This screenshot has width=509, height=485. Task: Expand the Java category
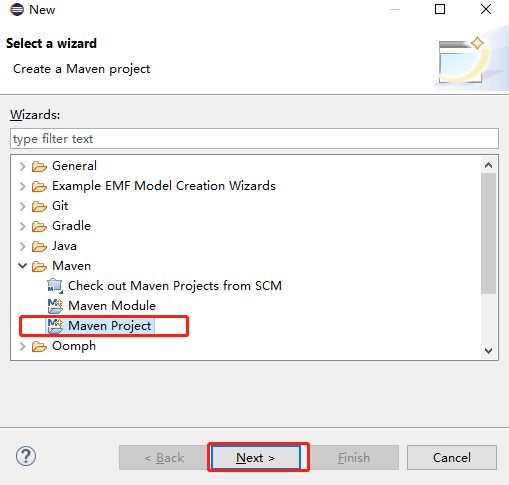click(x=22, y=246)
